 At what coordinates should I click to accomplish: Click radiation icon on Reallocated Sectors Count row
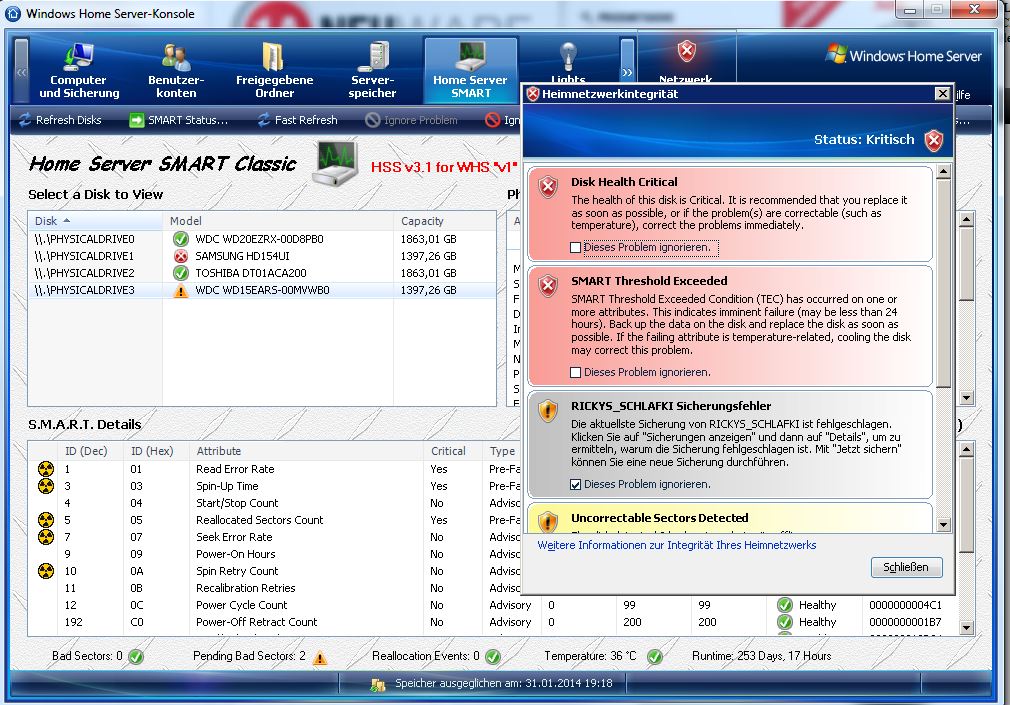pyautogui.click(x=46, y=520)
